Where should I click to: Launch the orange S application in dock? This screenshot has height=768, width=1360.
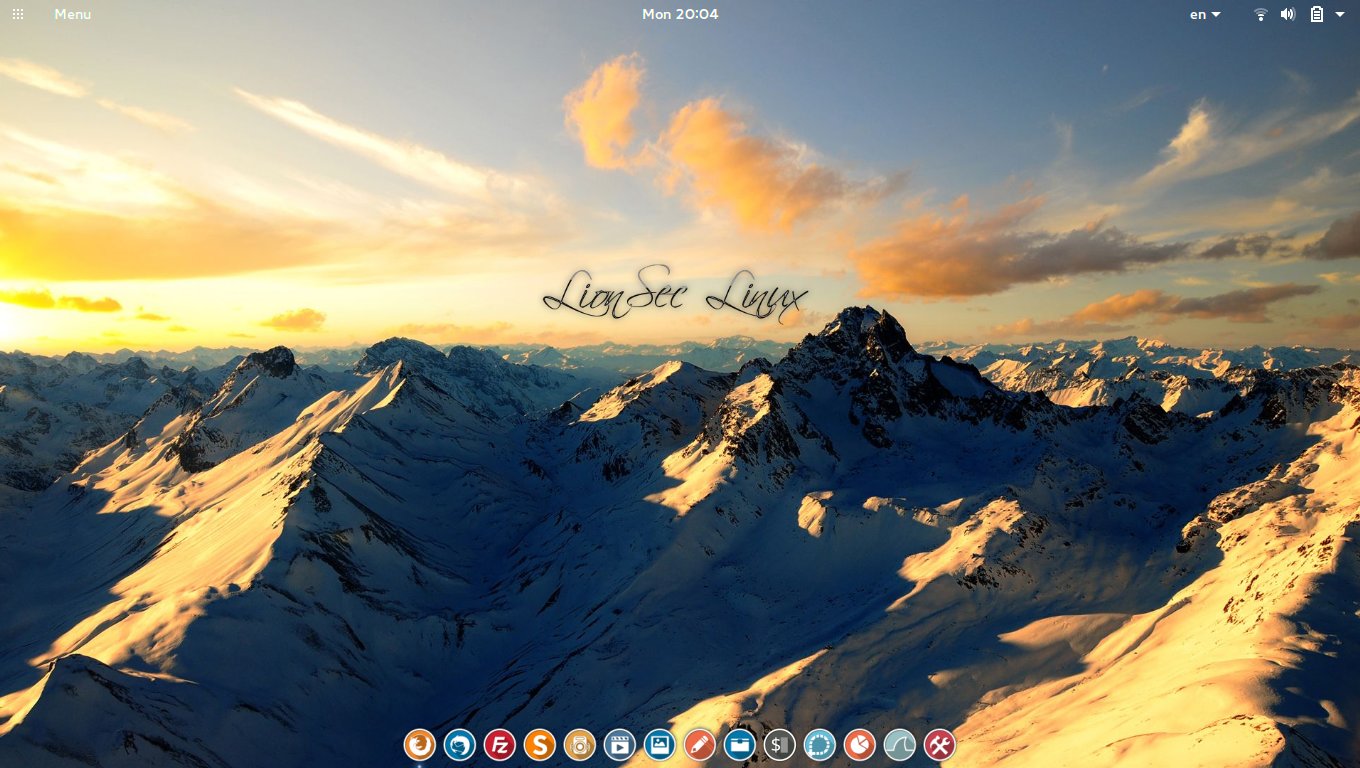coord(540,744)
